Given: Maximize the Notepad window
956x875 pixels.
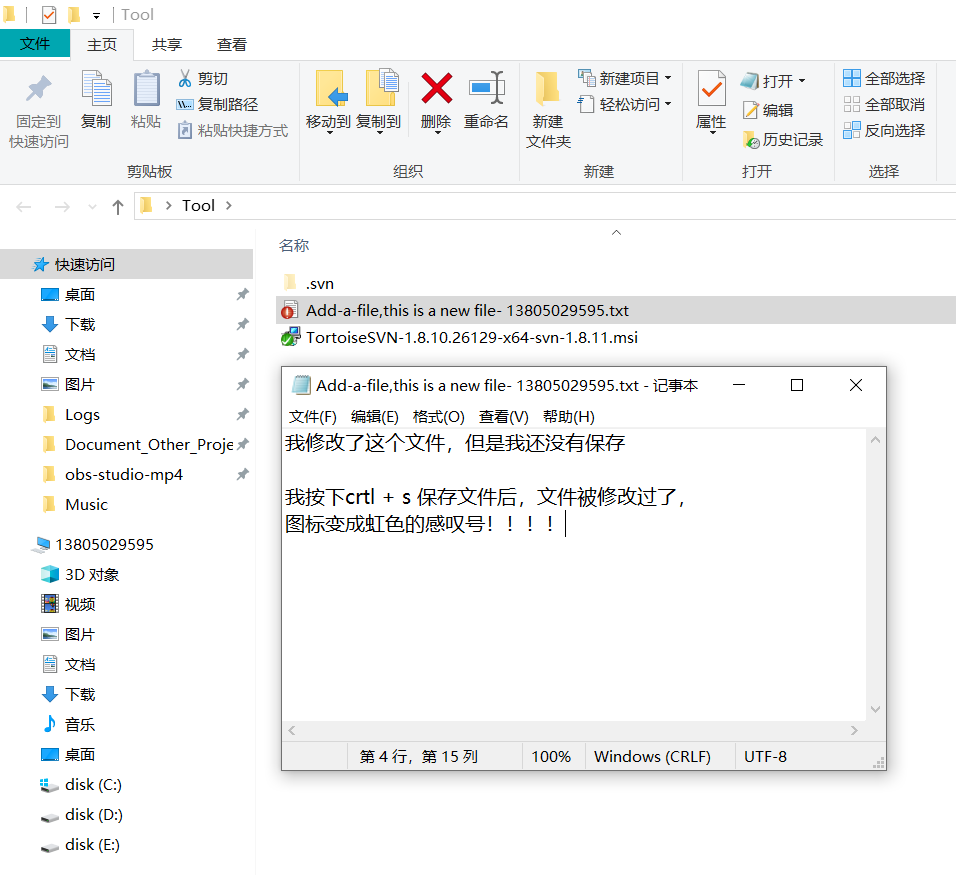Looking at the screenshot, I should (796, 385).
